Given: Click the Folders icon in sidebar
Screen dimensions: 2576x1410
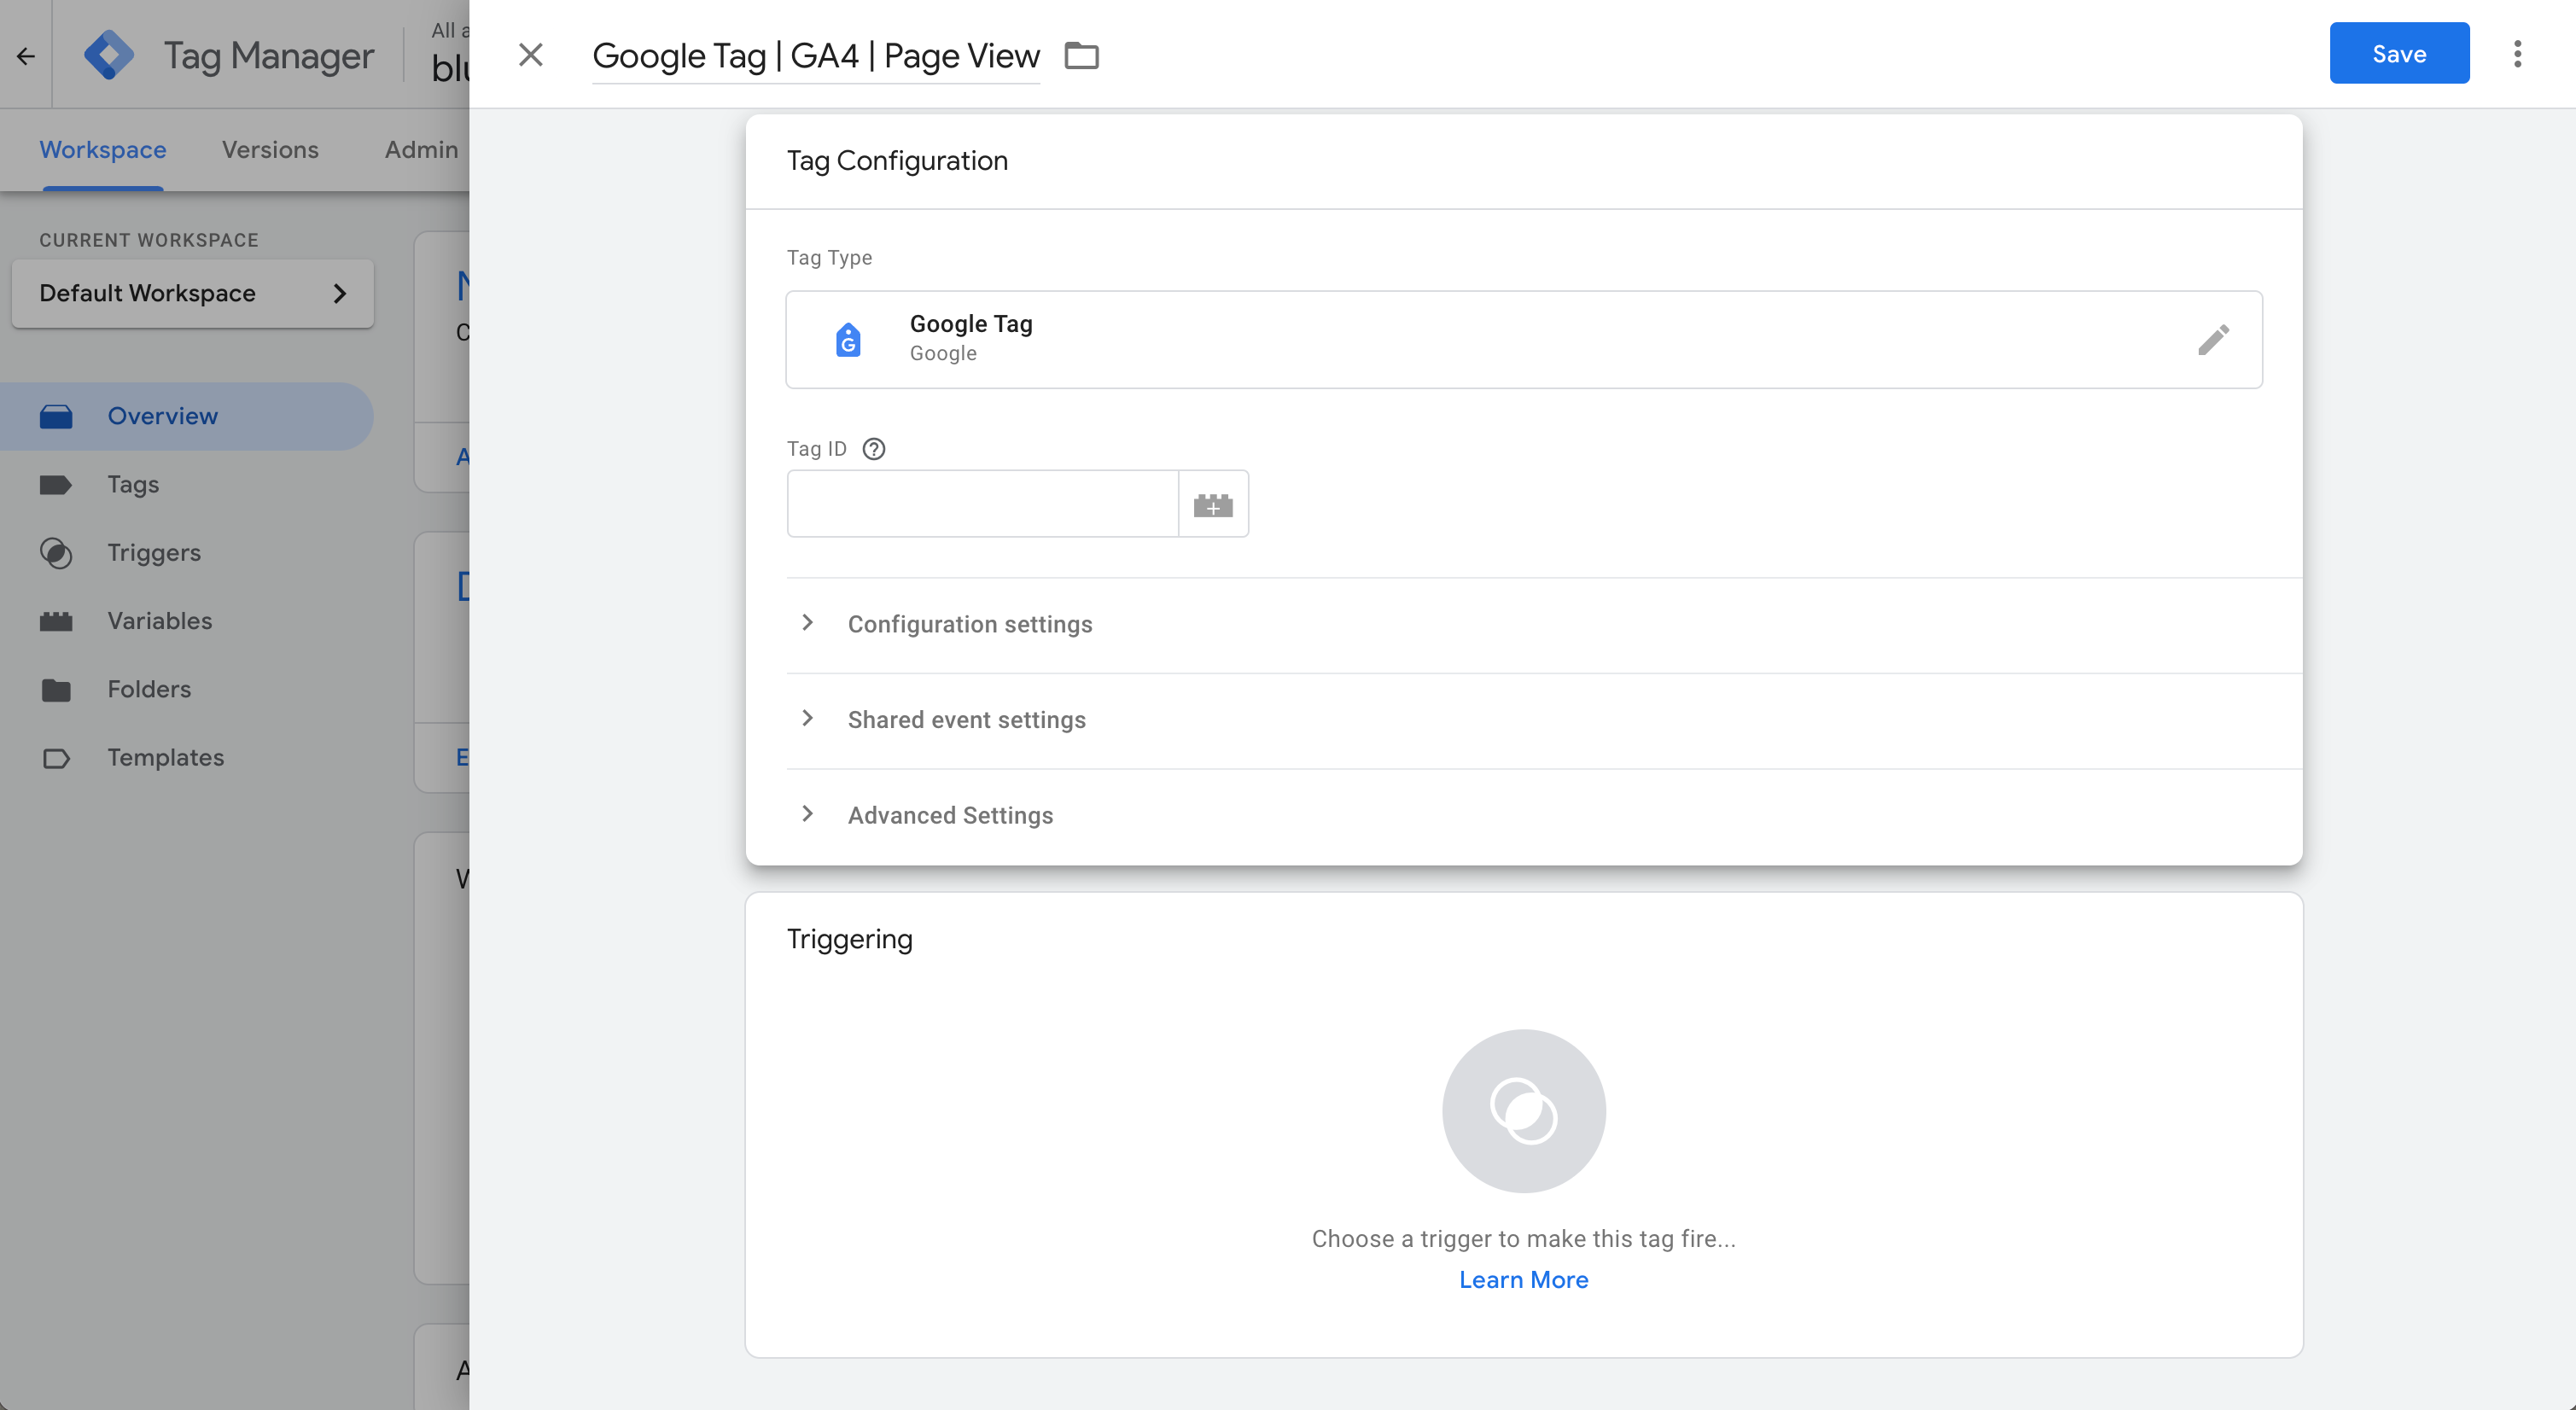Looking at the screenshot, I should 56,690.
